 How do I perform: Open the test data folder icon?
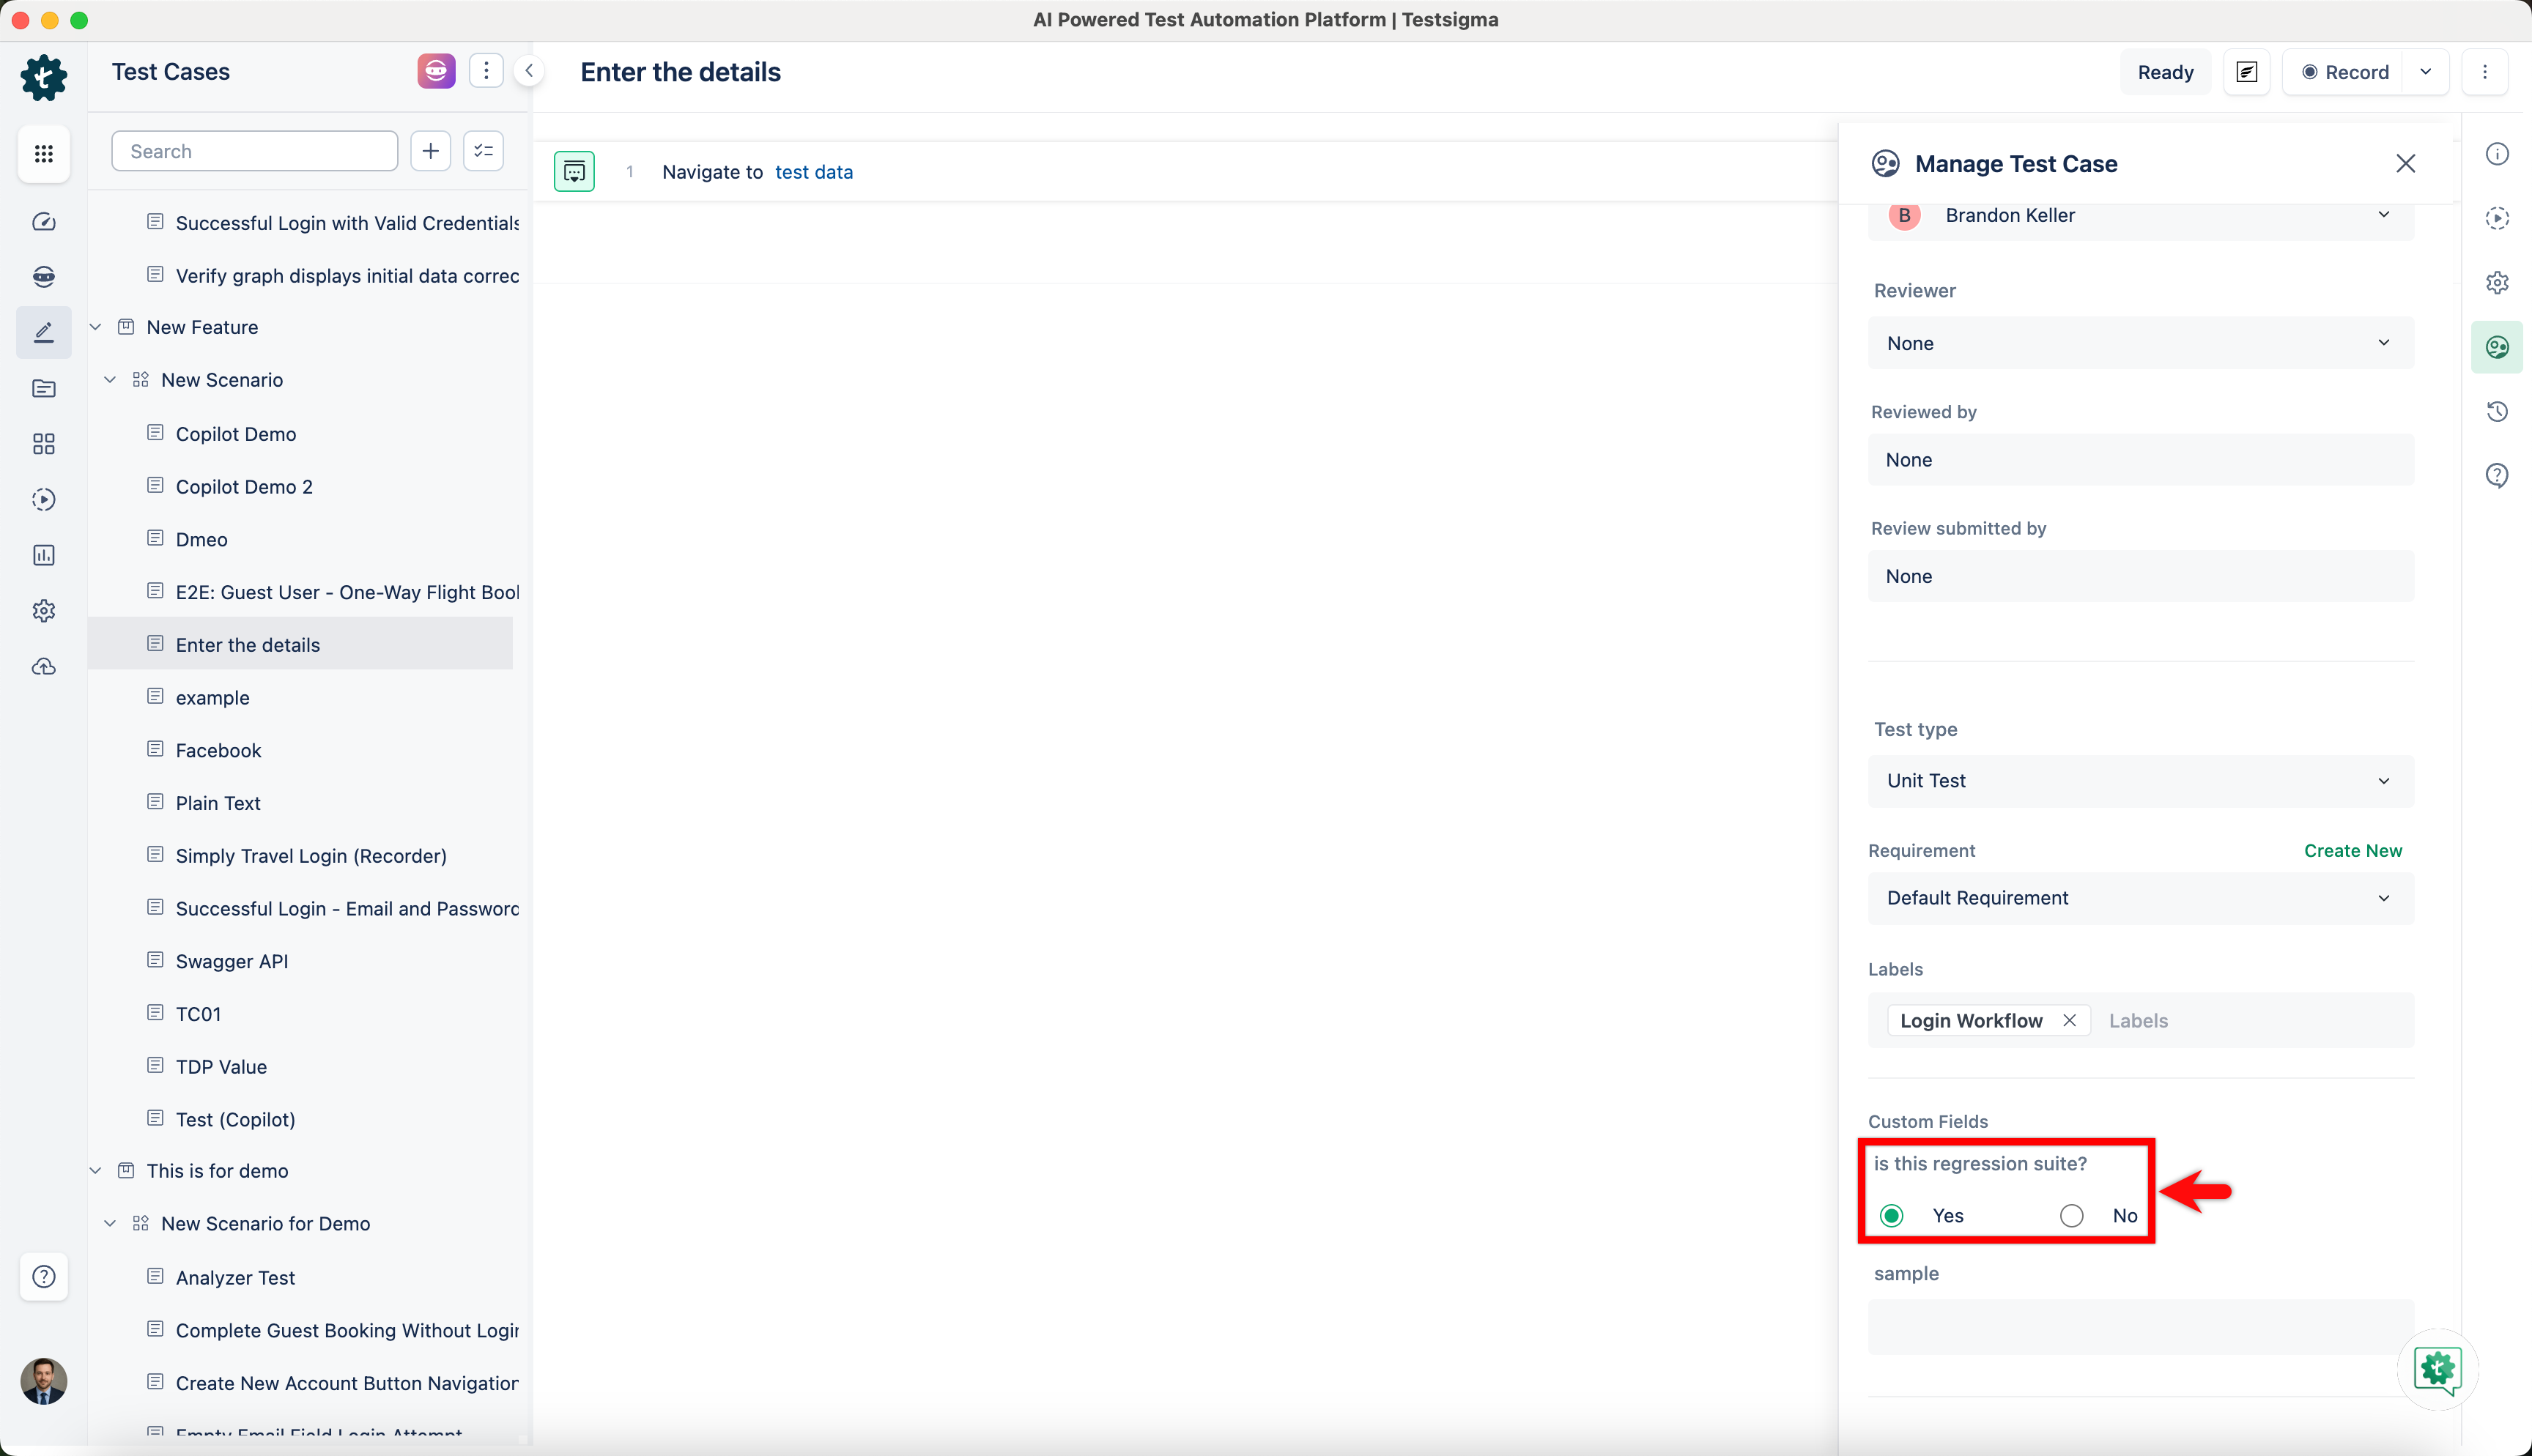44,388
